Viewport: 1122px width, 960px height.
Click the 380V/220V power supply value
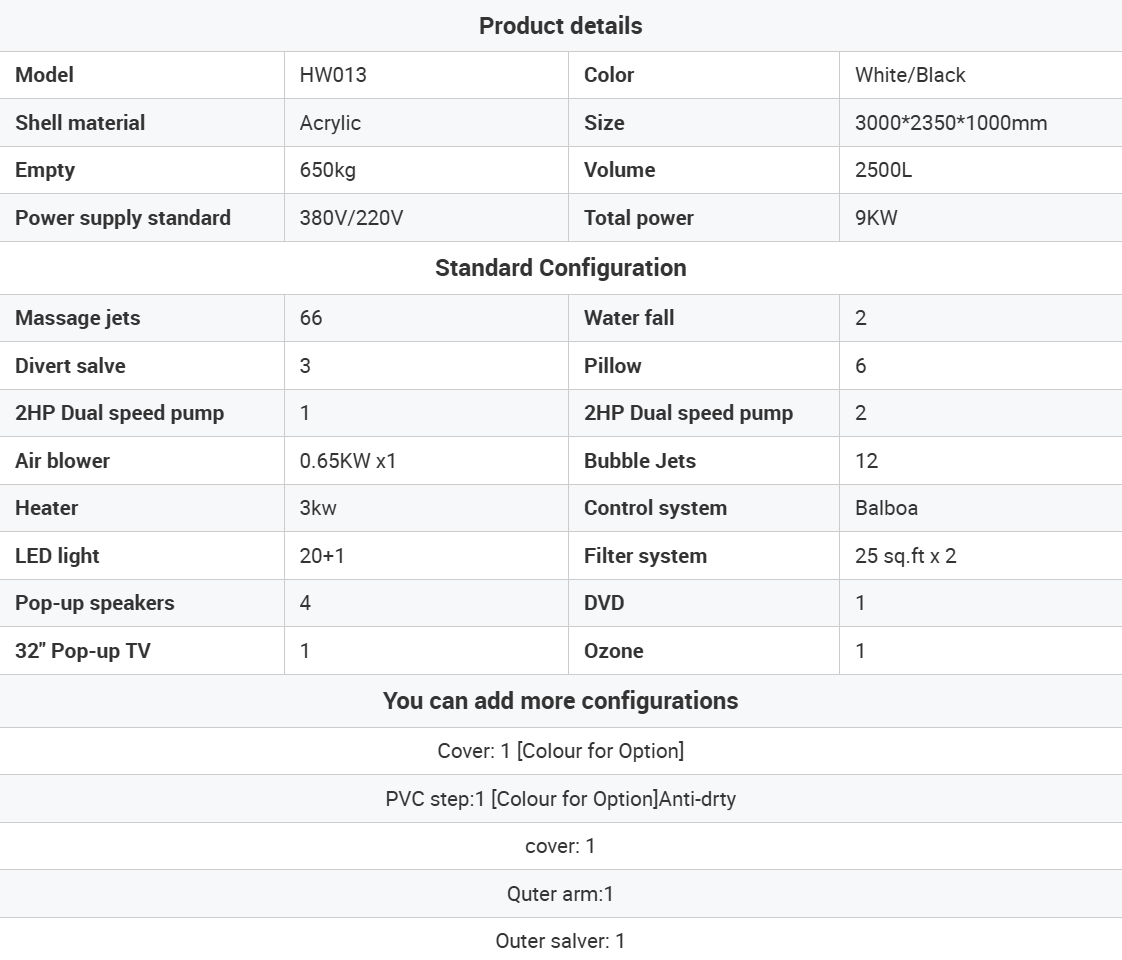pyautogui.click(x=351, y=218)
